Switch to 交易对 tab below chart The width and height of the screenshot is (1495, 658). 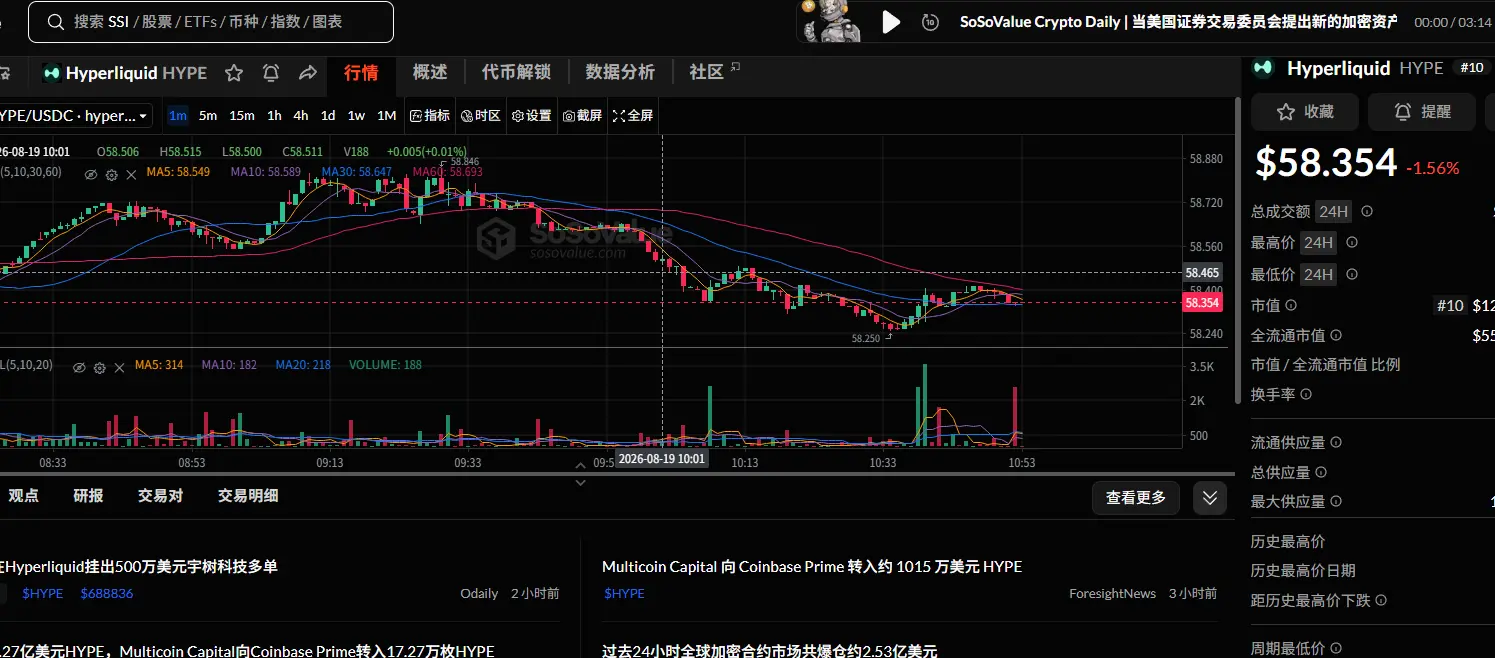point(160,495)
